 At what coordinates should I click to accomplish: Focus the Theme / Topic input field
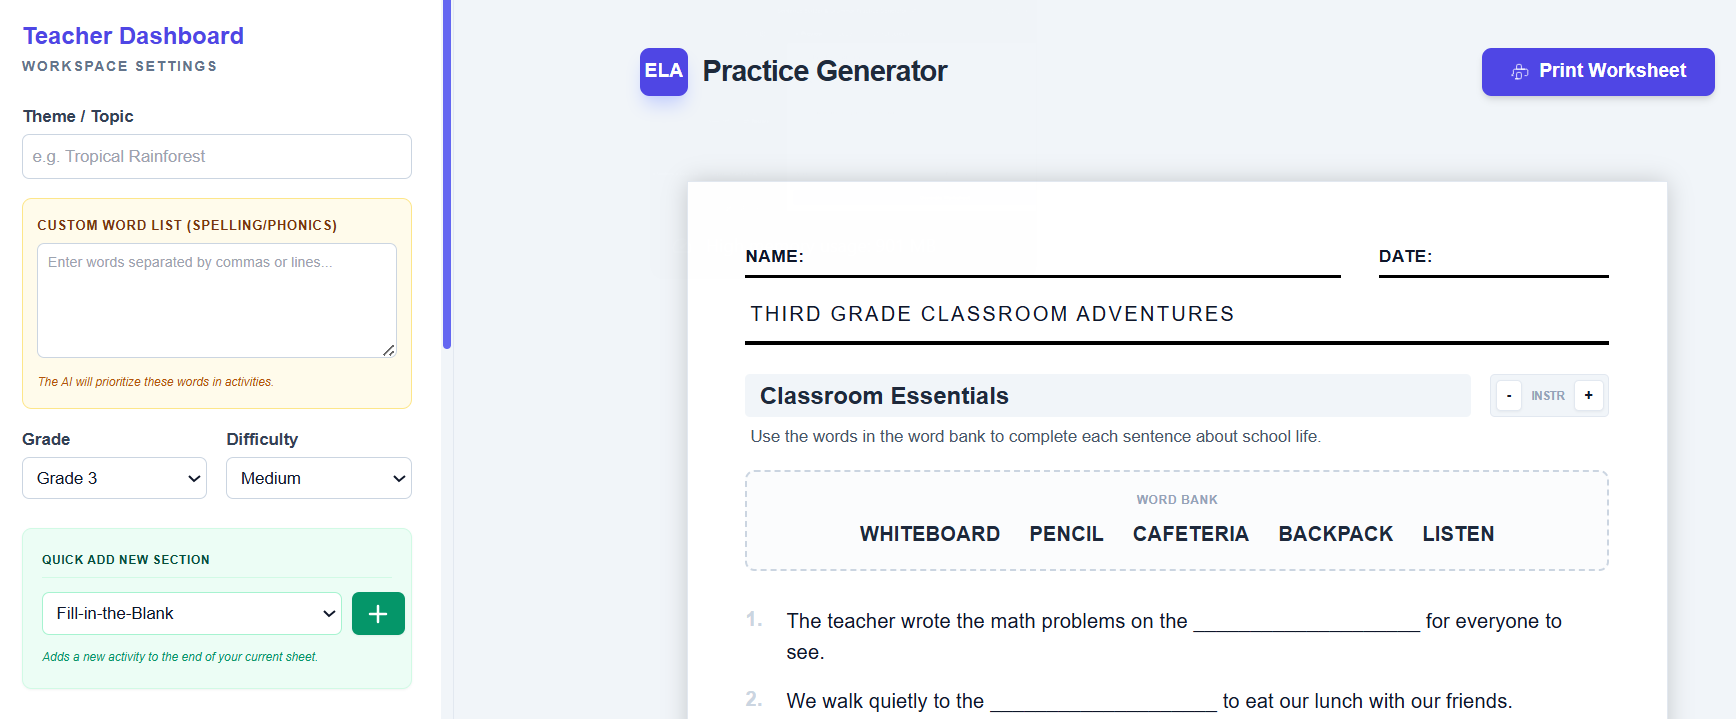tap(217, 156)
